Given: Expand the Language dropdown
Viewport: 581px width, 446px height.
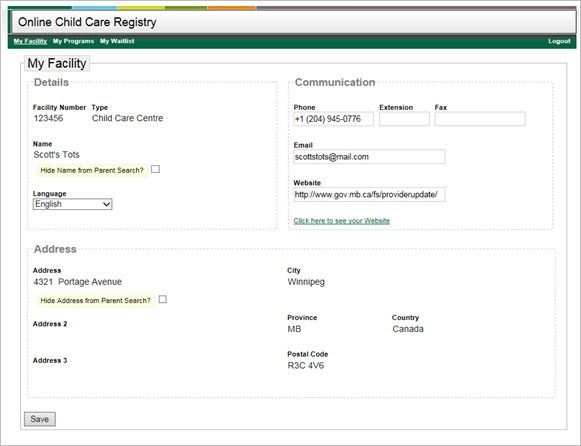Looking at the screenshot, I should 73,204.
